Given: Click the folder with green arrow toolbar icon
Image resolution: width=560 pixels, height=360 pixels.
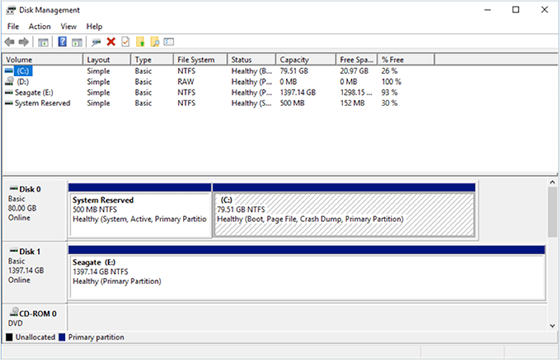Looking at the screenshot, I should pyautogui.click(x=140, y=42).
